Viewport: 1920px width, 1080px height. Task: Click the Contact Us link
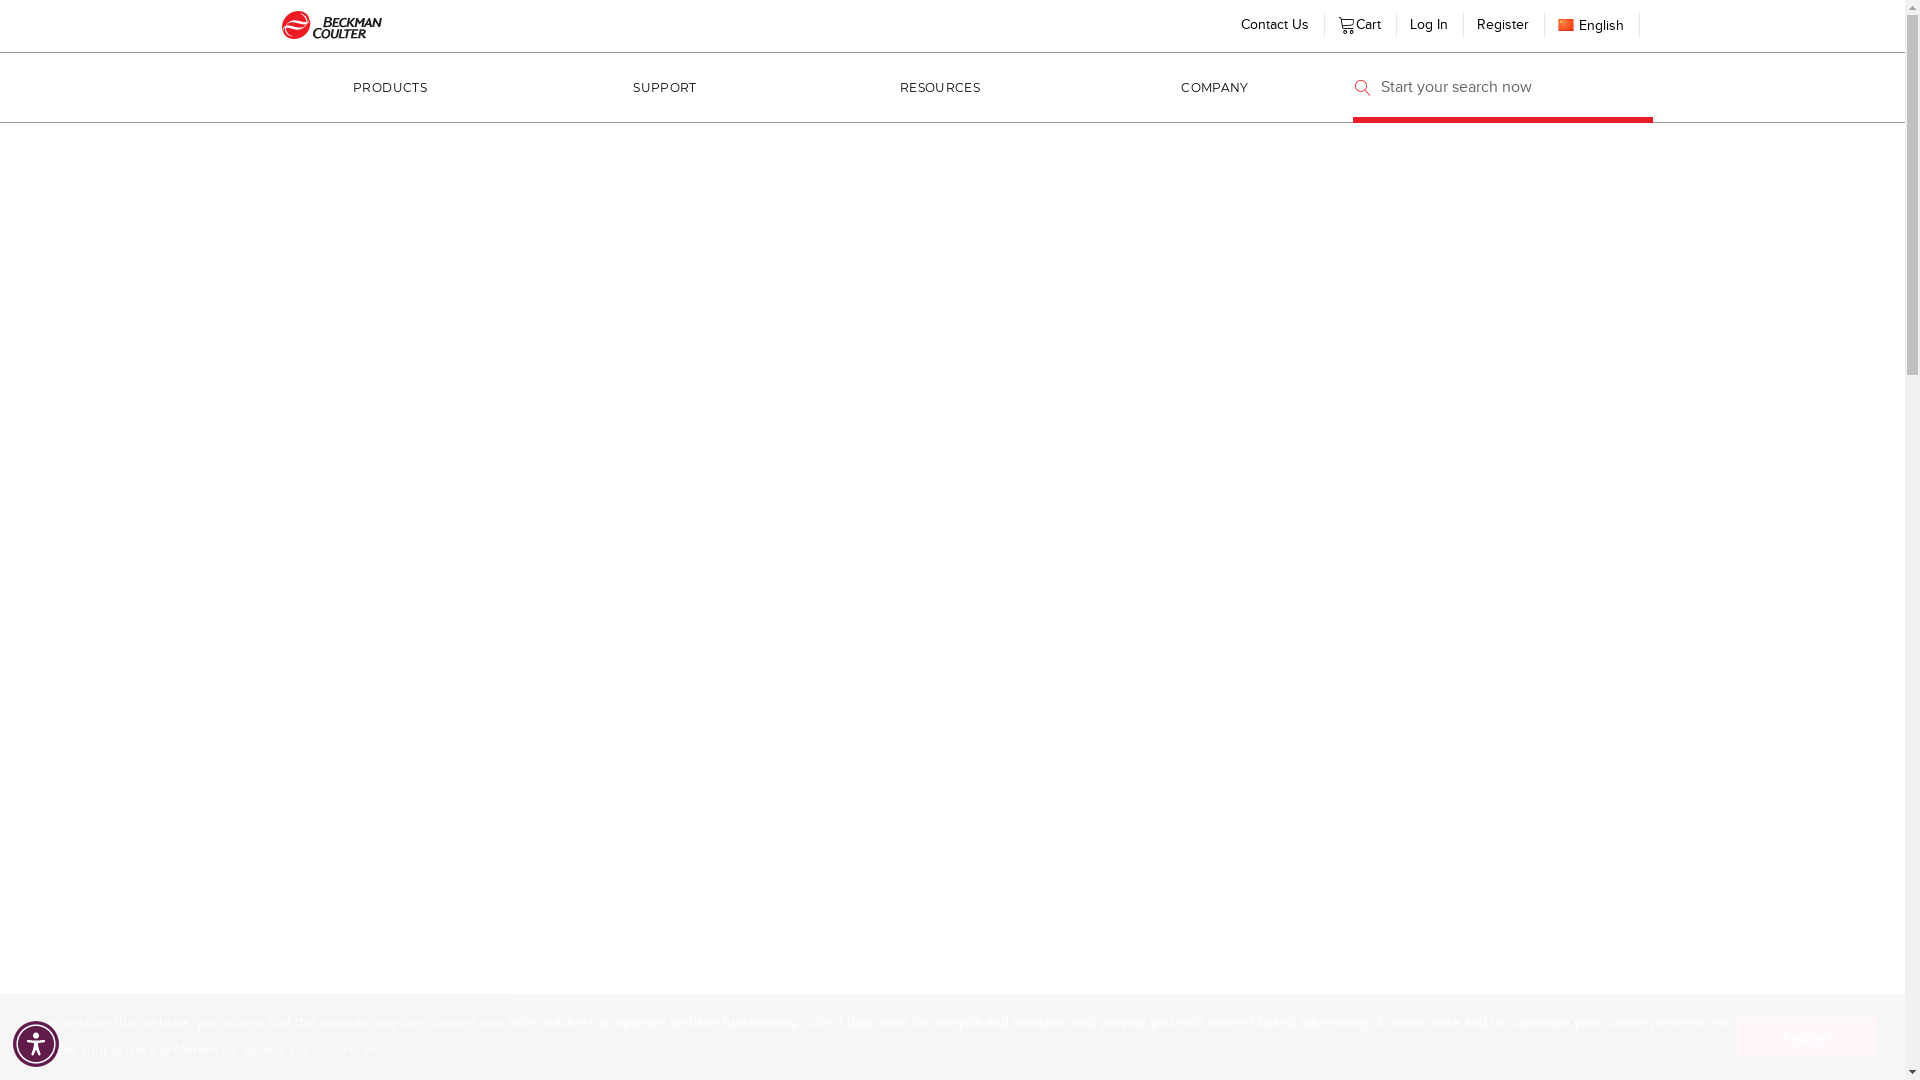coord(1274,25)
